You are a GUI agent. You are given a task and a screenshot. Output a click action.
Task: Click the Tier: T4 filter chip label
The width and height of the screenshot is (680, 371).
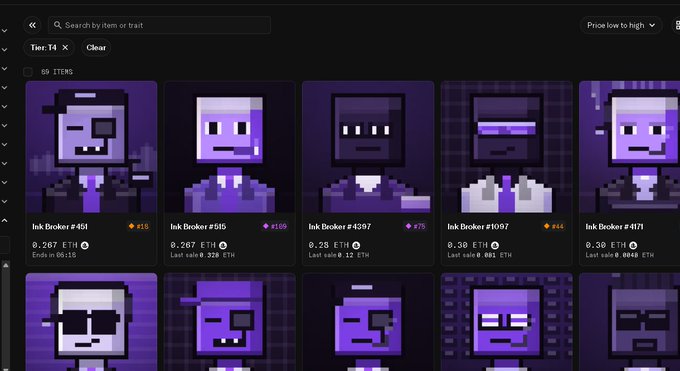pos(43,48)
